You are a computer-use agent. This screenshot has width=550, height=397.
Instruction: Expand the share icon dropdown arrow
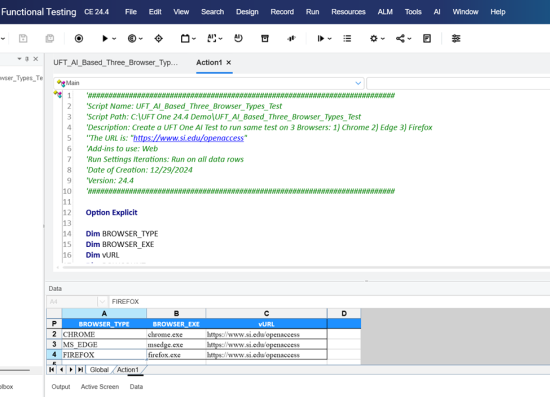tap(409, 39)
